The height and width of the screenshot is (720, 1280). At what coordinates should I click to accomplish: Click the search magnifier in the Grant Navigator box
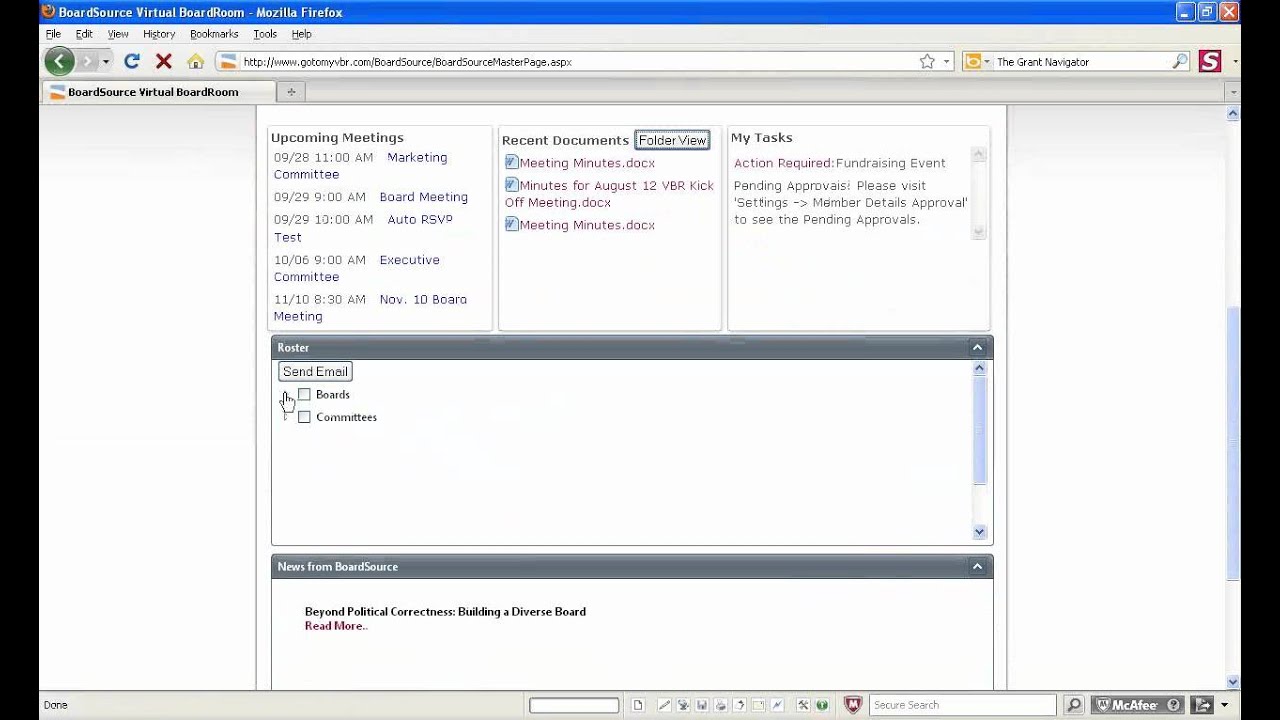coord(1180,61)
